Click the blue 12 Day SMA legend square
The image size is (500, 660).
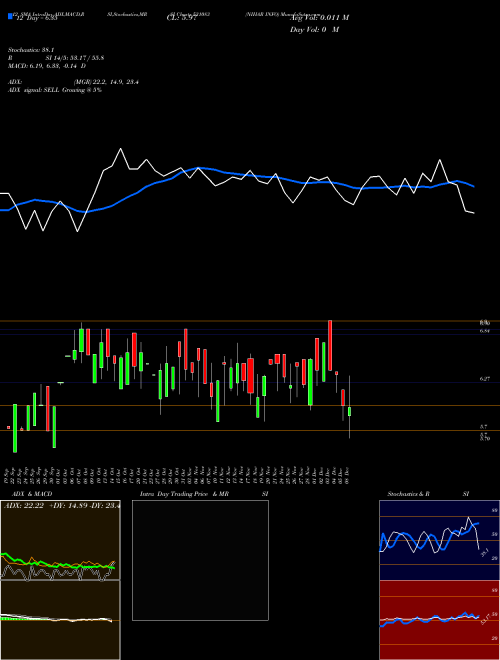11,17
